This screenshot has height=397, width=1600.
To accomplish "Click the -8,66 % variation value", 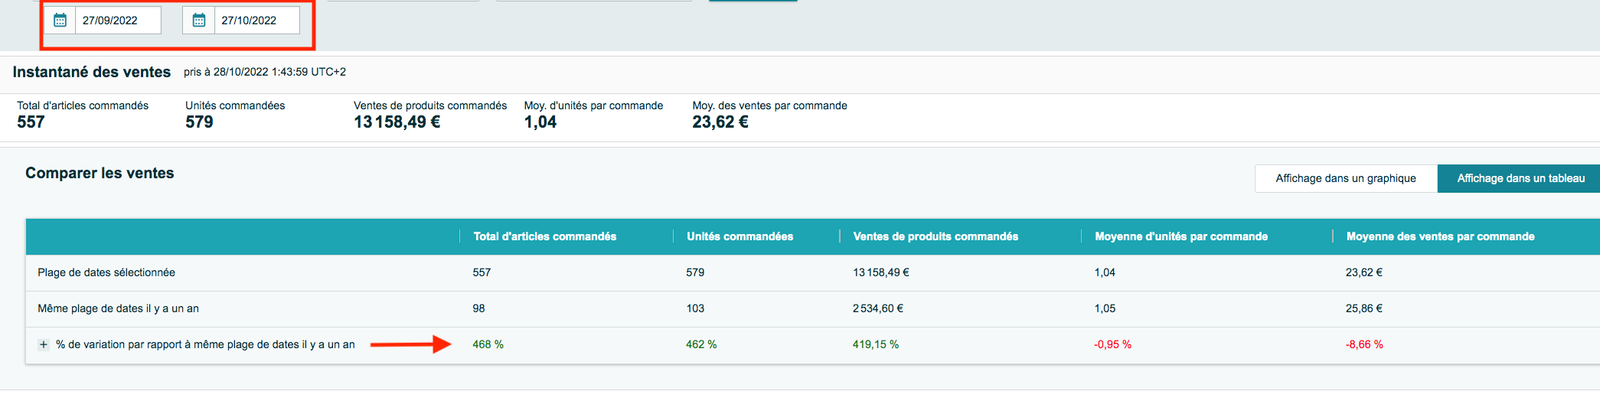I will pyautogui.click(x=1364, y=344).
